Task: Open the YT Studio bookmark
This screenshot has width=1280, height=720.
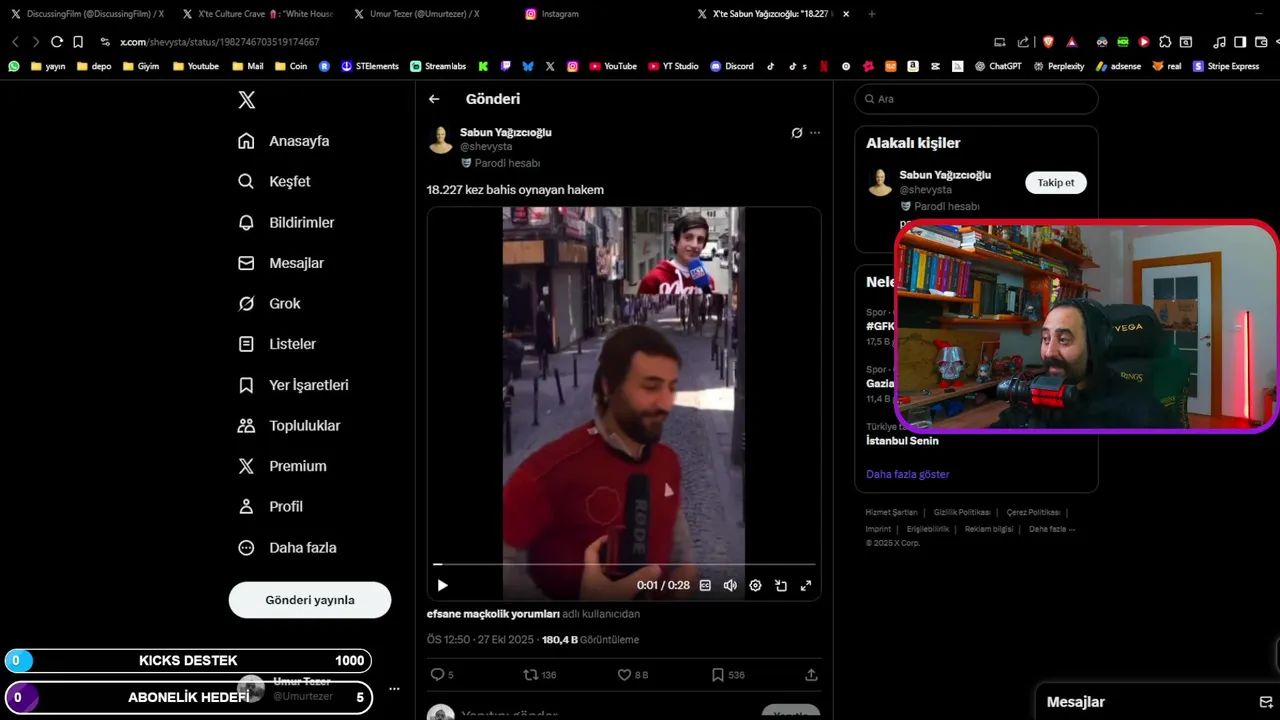Action: pyautogui.click(x=673, y=66)
